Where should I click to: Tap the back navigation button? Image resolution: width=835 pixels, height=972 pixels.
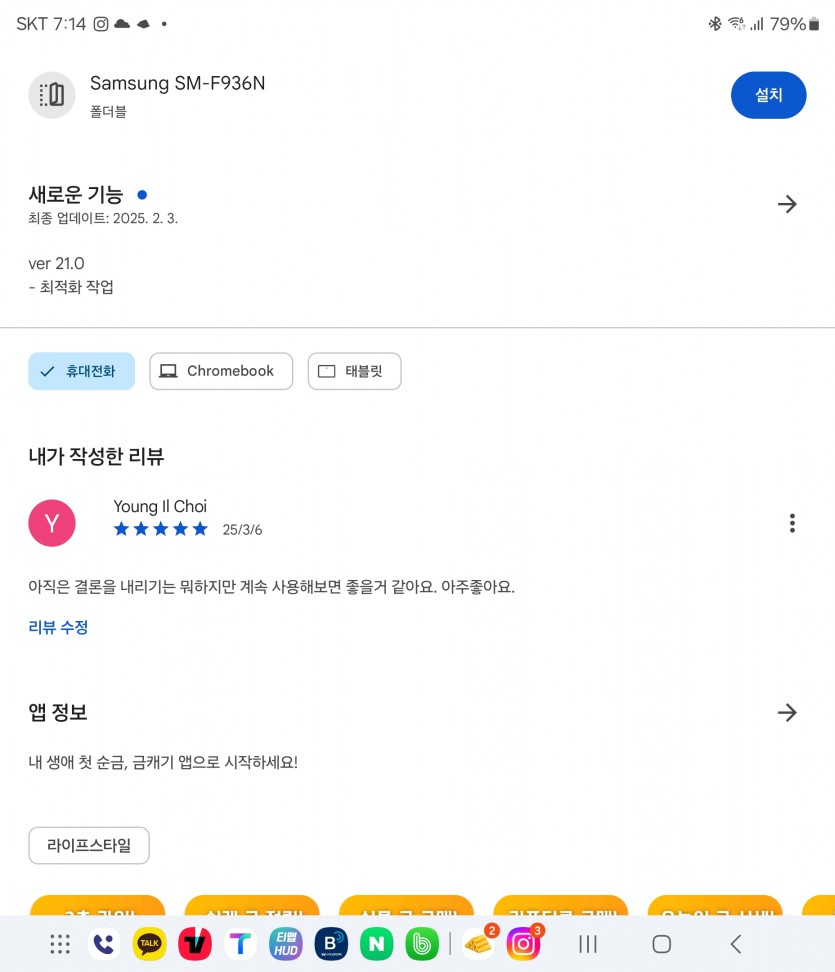pyautogui.click(x=736, y=943)
